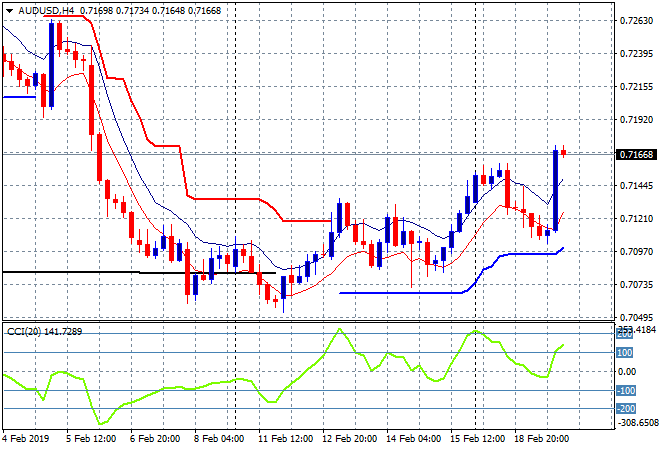Click the black horizontal support line
The width and height of the screenshot is (660, 450).
tap(70, 271)
